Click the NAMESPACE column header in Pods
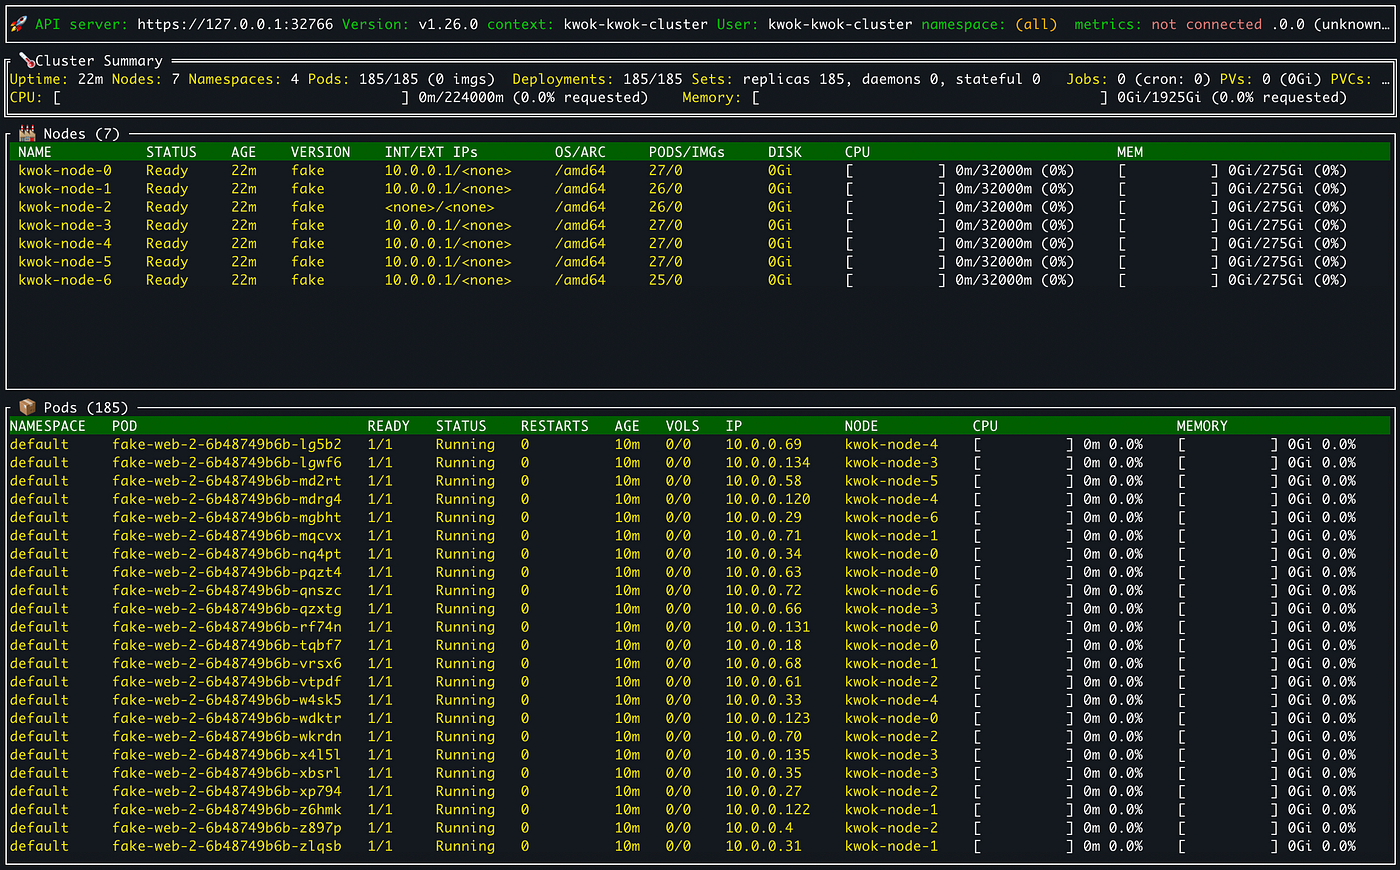Viewport: 1400px width, 870px height. pyautogui.click(x=48, y=426)
